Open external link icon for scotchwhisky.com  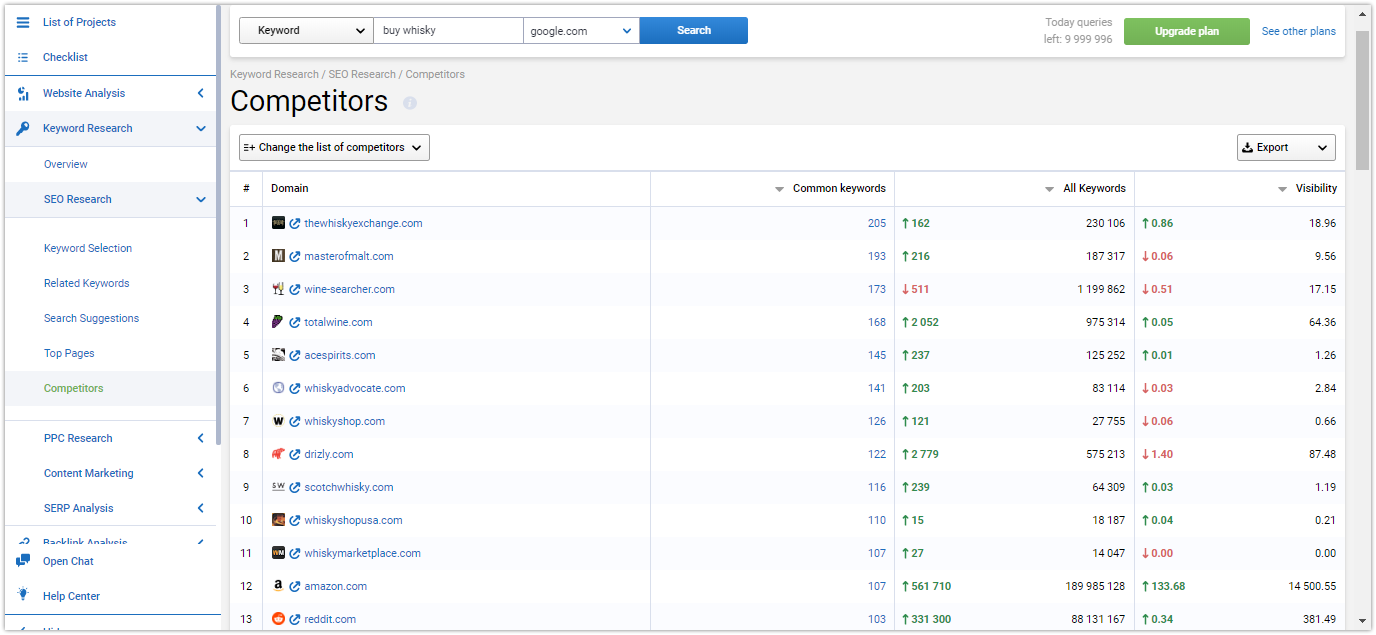pos(295,488)
